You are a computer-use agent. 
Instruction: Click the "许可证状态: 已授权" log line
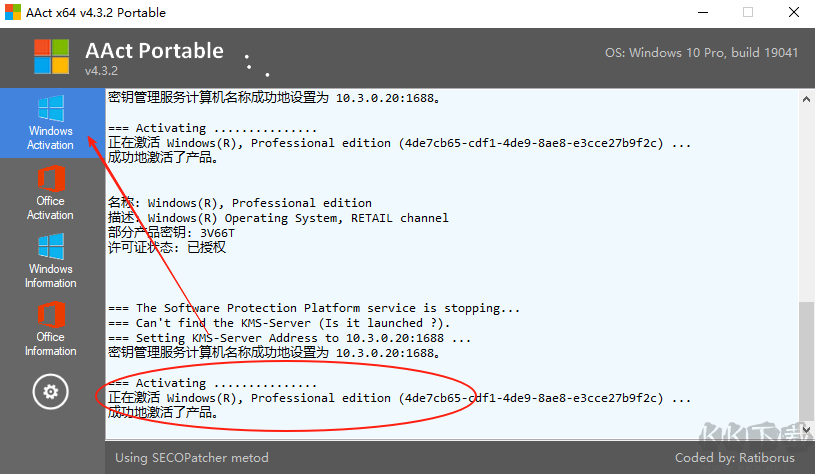[x=167, y=247]
